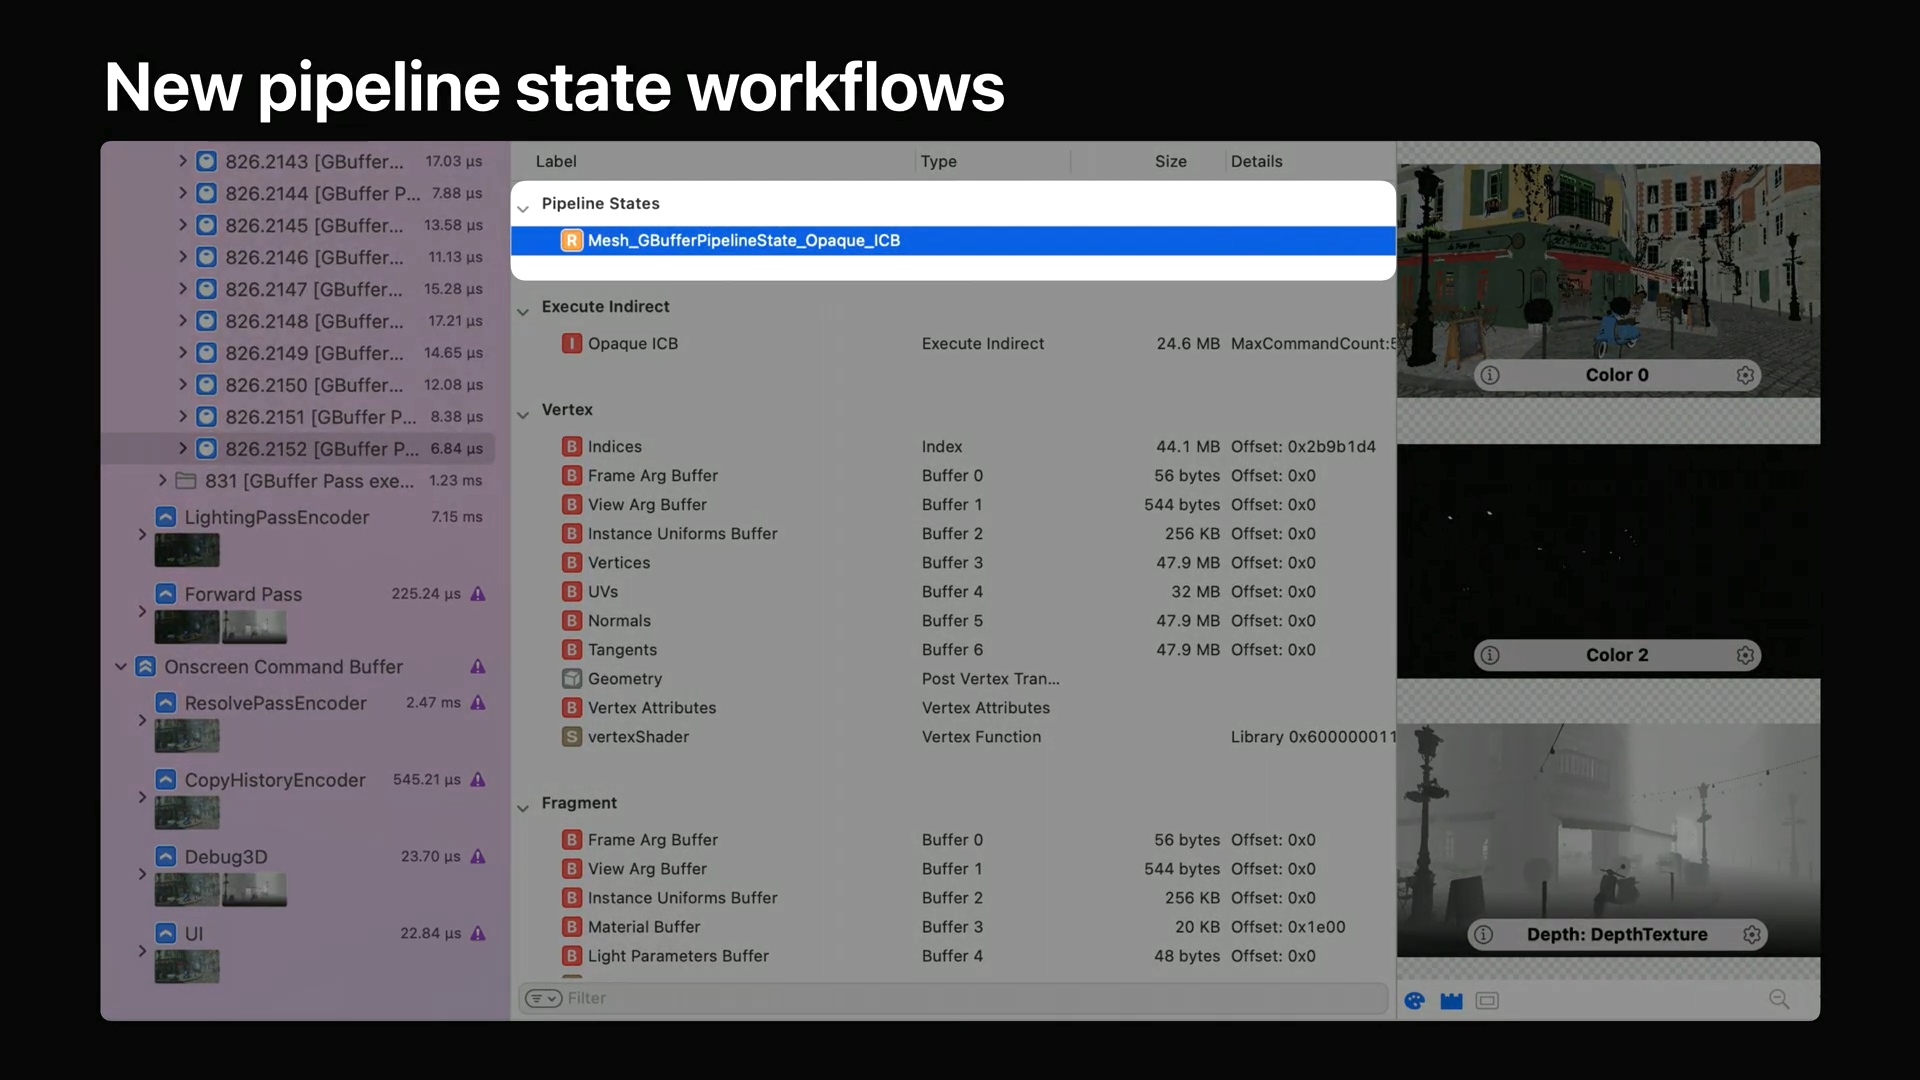Select the vertexShader function row
This screenshot has width=1920, height=1080.
coord(638,737)
